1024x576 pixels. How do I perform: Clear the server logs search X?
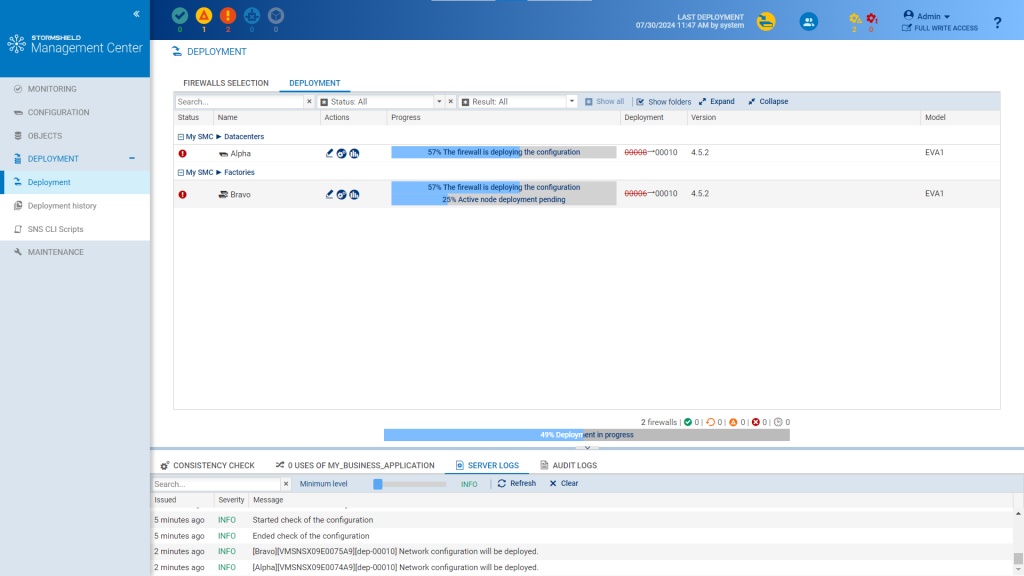(x=285, y=484)
